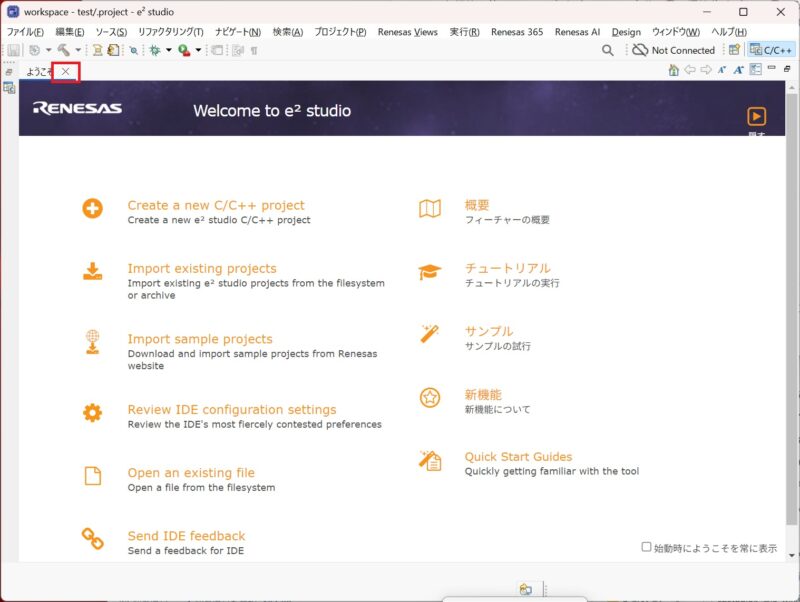This screenshot has width=800, height=602.
Task: Click the Not Connected cloud icon
Action: [x=640, y=50]
